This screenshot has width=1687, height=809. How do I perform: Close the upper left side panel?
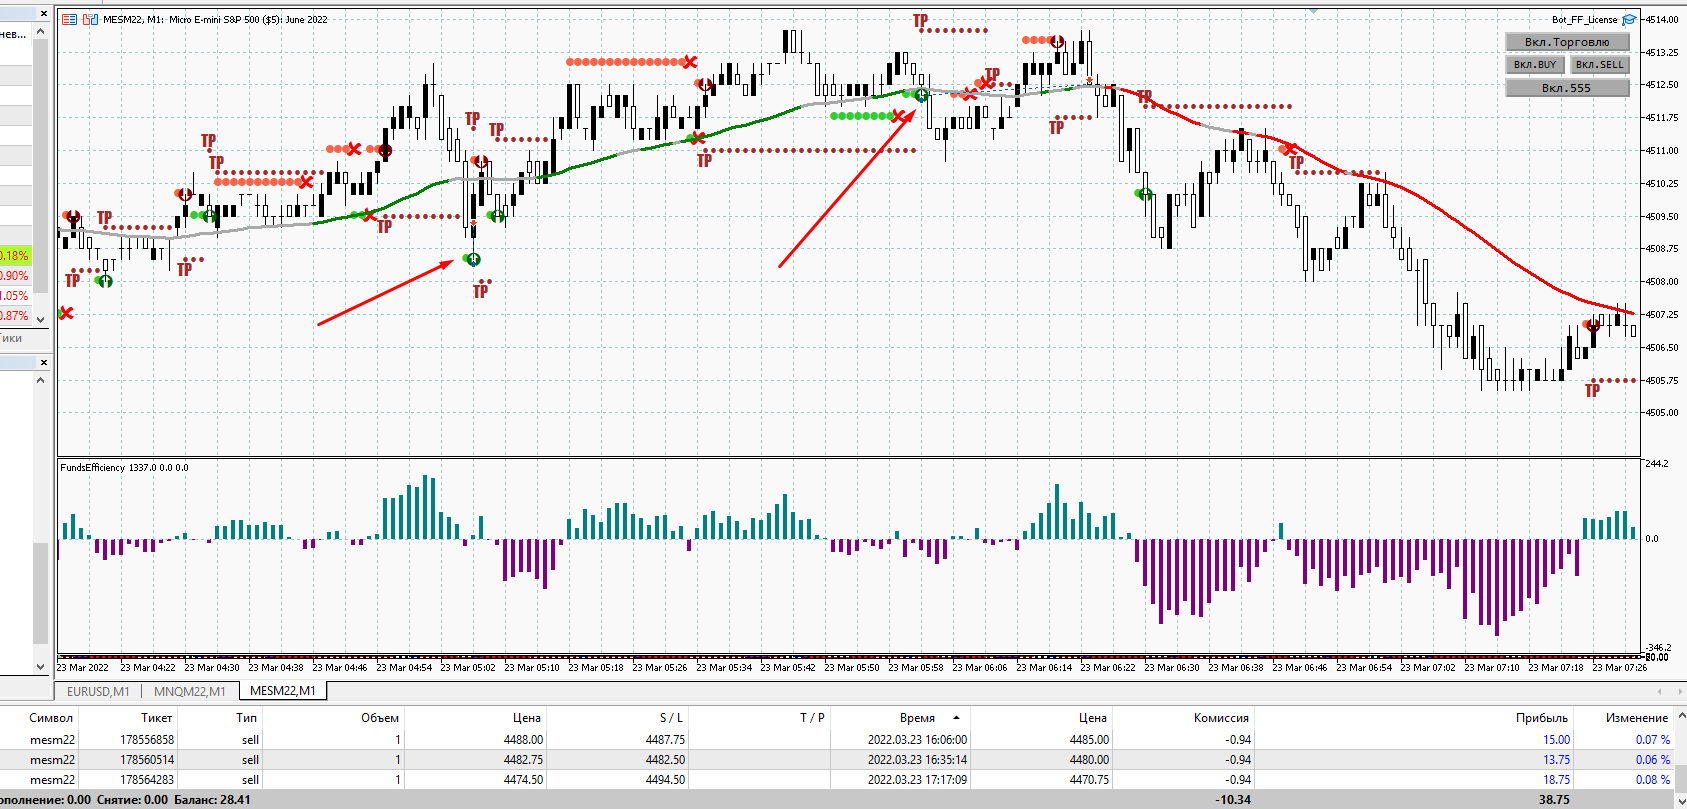tap(43, 14)
